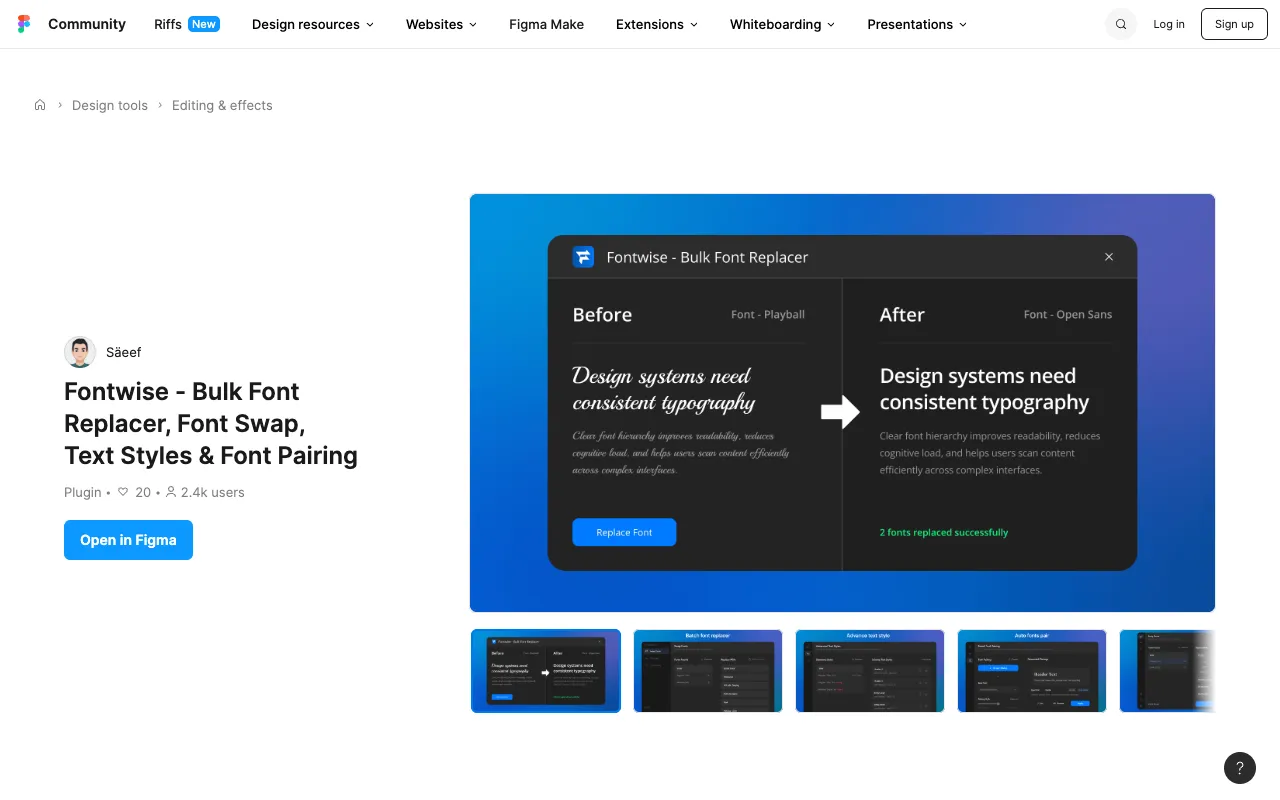Click the Community header link
The width and height of the screenshot is (1280, 800).
click(87, 24)
